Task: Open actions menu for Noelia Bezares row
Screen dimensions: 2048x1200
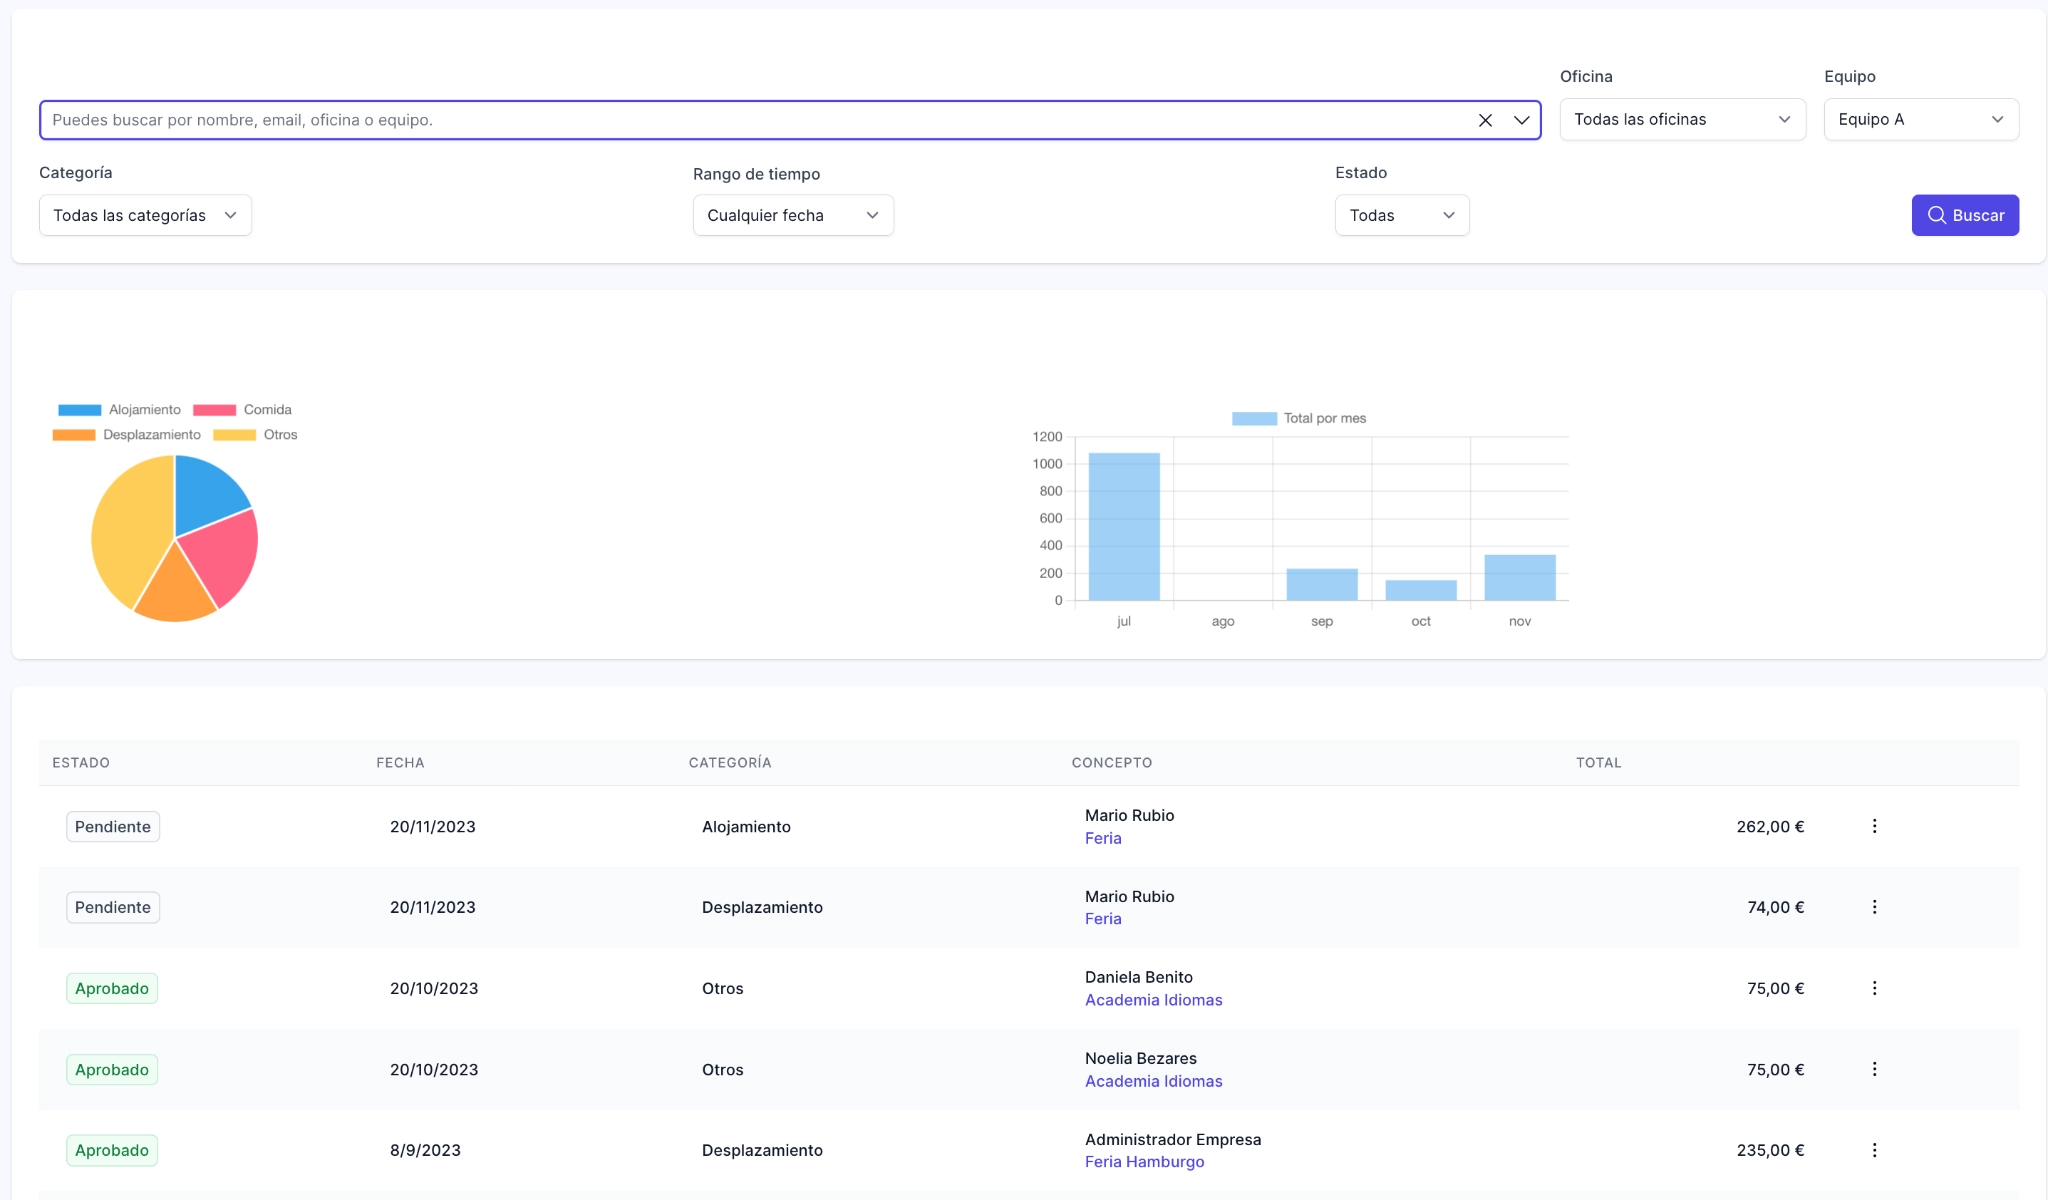Action: click(x=1875, y=1068)
